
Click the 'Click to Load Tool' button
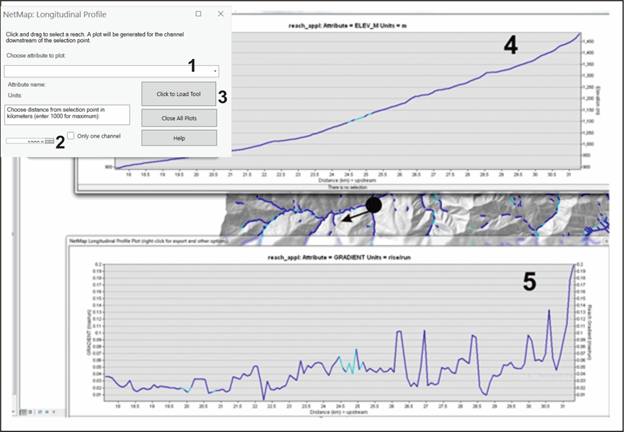point(178,94)
